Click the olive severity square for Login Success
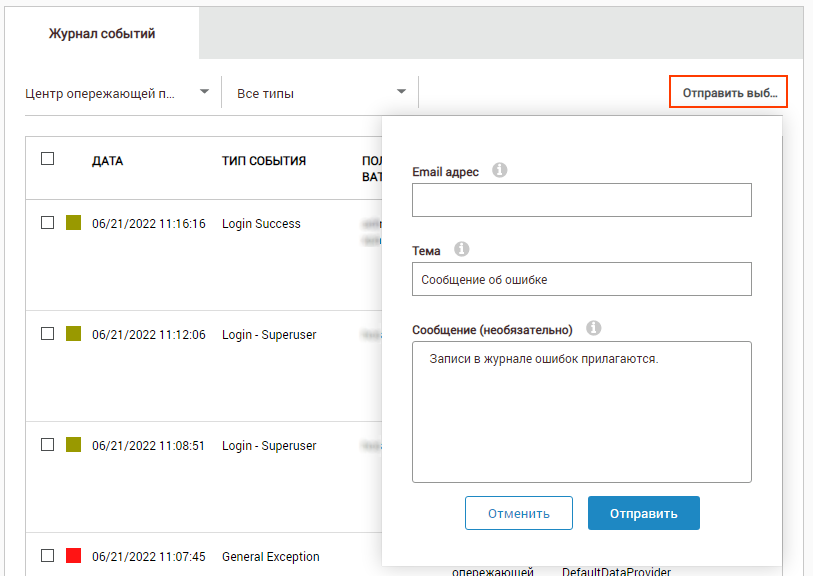 (x=73, y=223)
